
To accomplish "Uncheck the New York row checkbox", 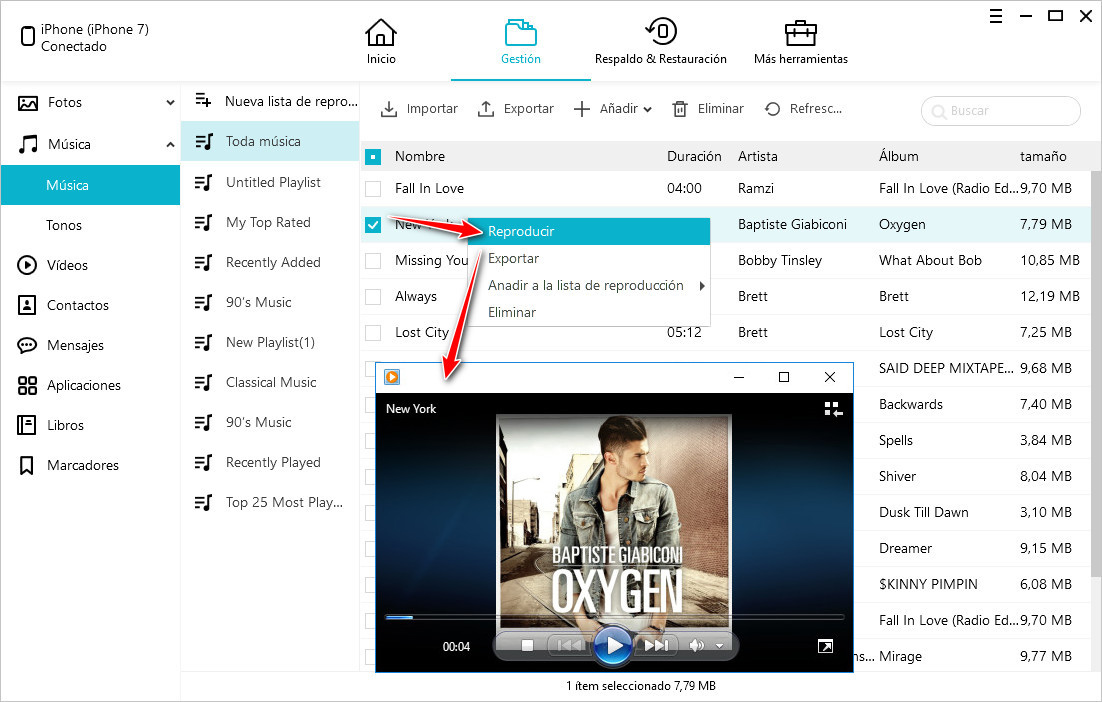I will [x=373, y=225].
